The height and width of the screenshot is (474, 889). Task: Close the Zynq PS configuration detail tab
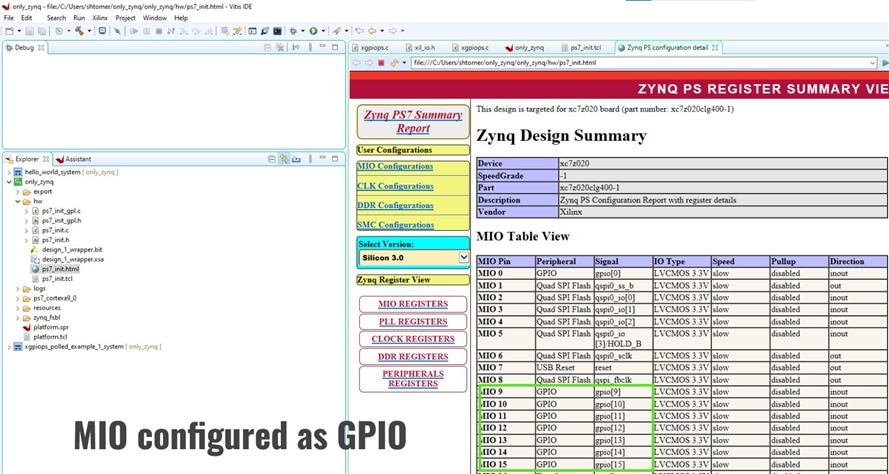[715, 48]
